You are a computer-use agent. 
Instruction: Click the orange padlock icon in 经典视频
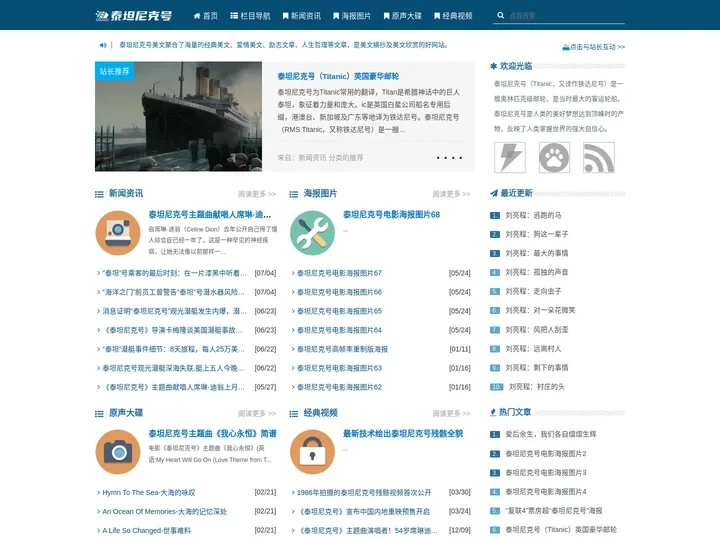(x=312, y=452)
